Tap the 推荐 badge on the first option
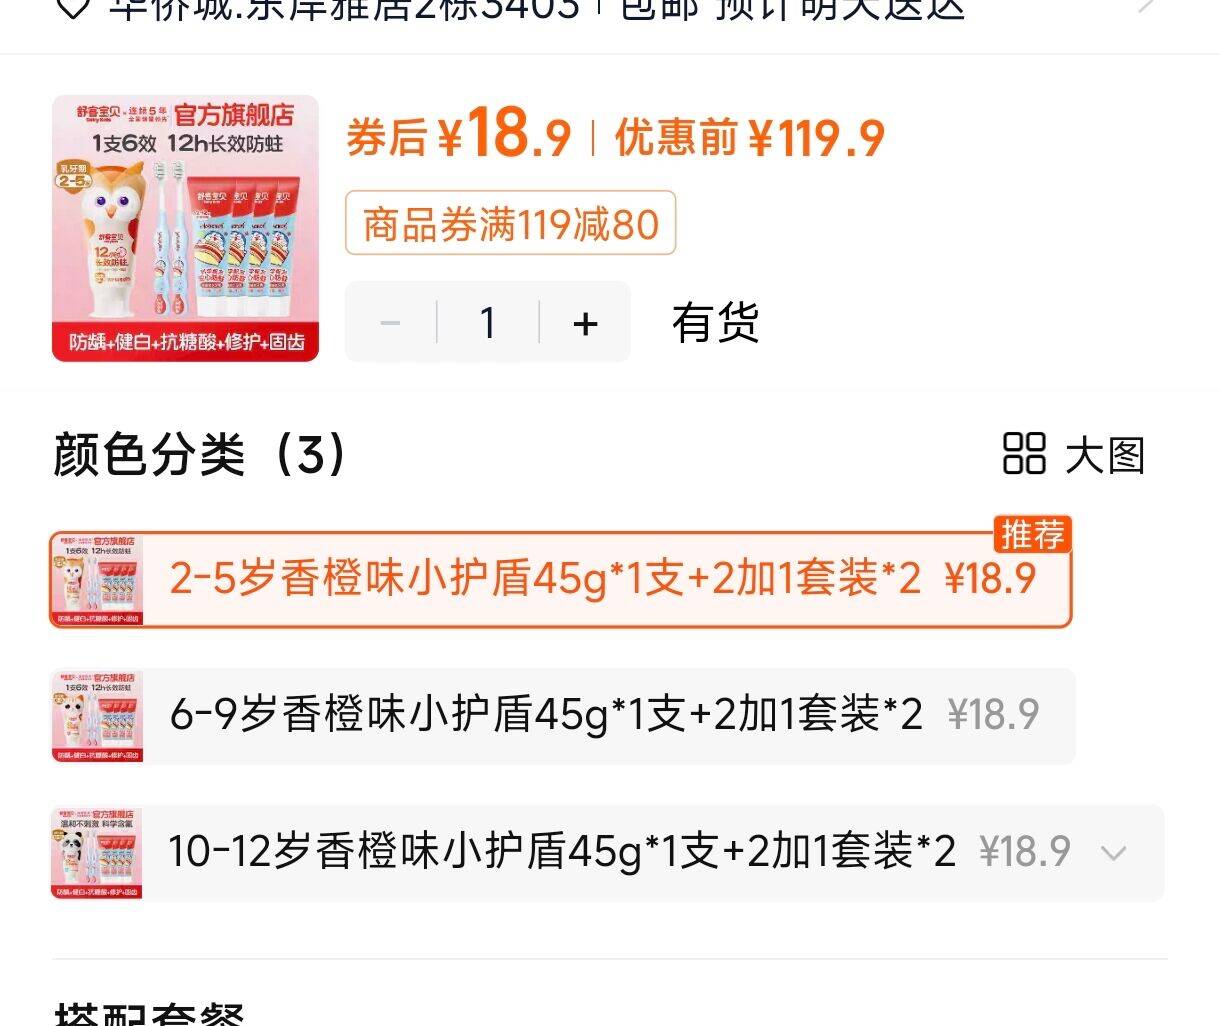The image size is (1220, 1026). tap(1032, 534)
